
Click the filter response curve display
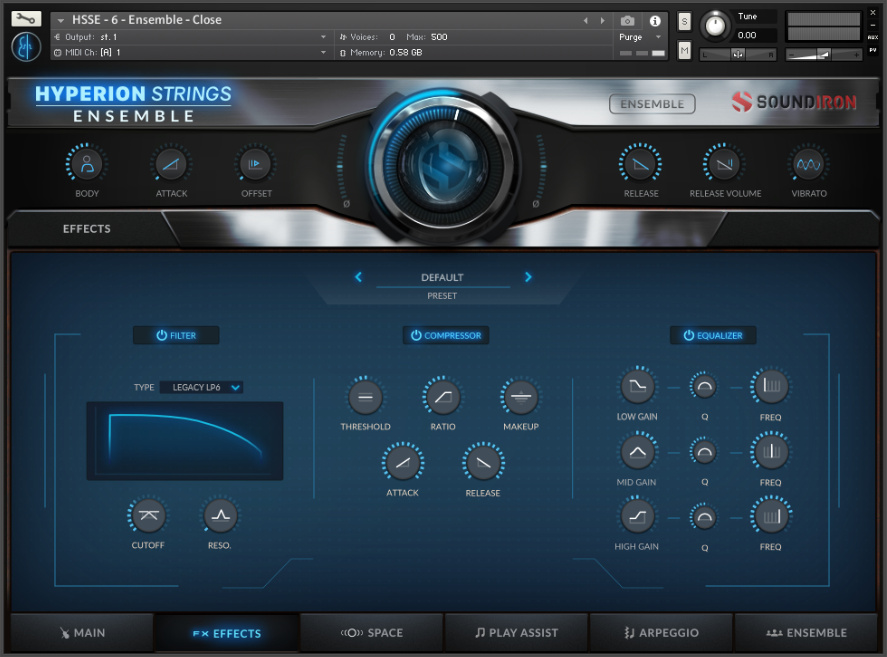[184, 441]
